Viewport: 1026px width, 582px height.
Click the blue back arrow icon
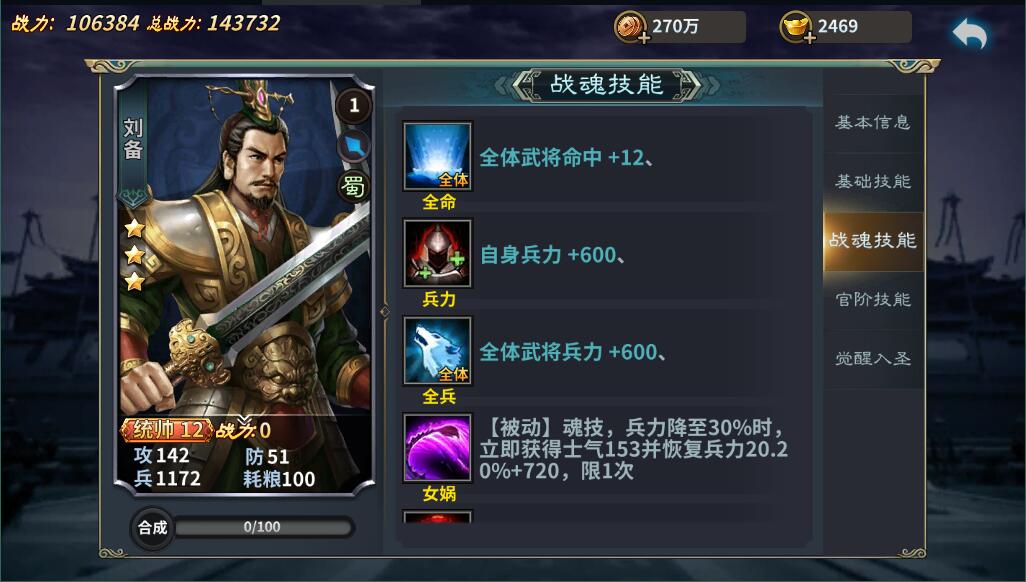[x=970, y=33]
